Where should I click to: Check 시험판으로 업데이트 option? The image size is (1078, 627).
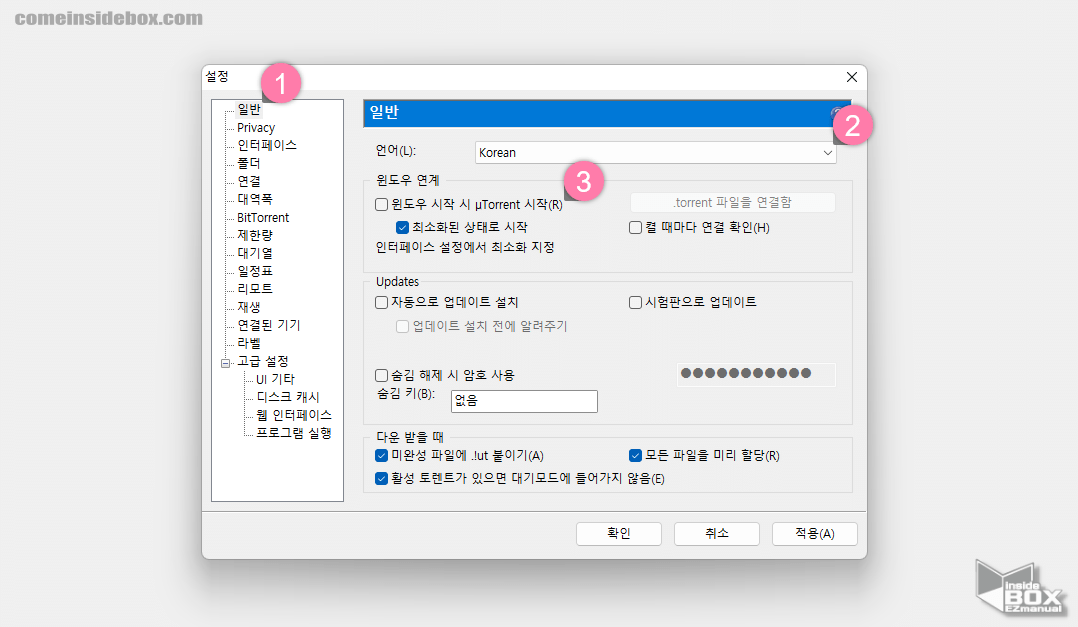(x=635, y=302)
